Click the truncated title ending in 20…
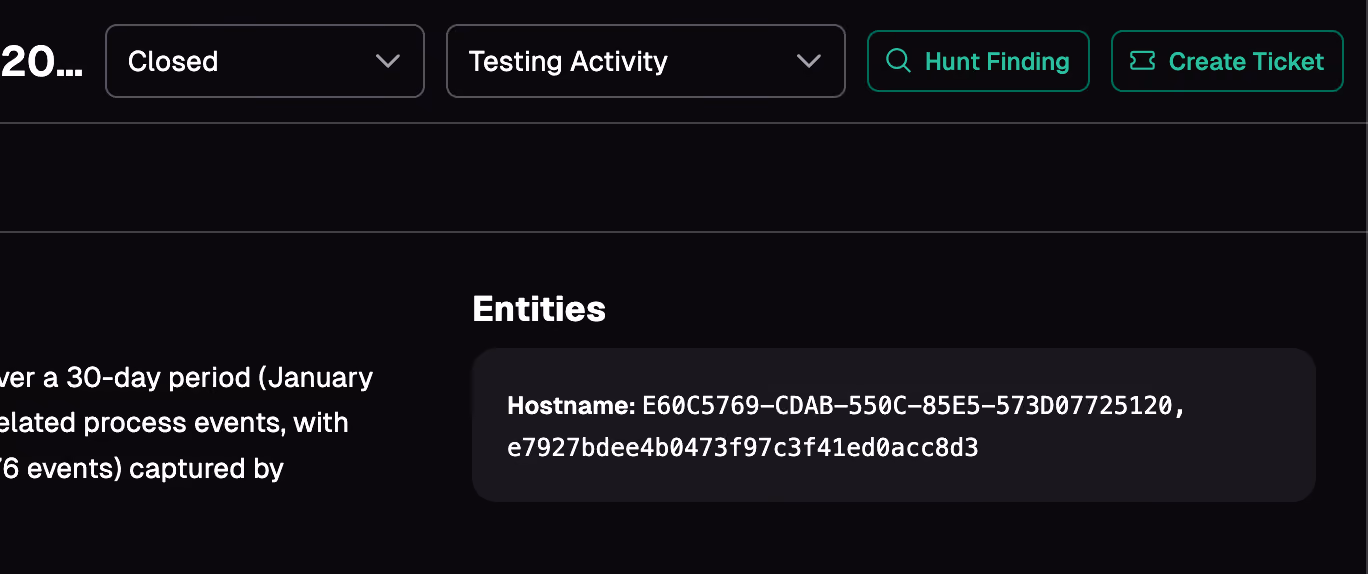Screen dimensions: 1368x574 pos(41,61)
